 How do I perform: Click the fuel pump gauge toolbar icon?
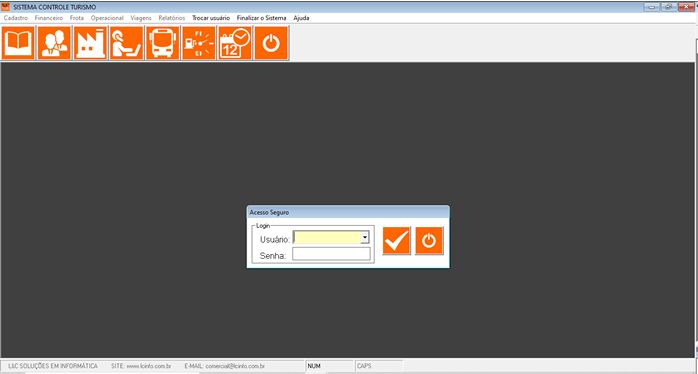tap(199, 43)
